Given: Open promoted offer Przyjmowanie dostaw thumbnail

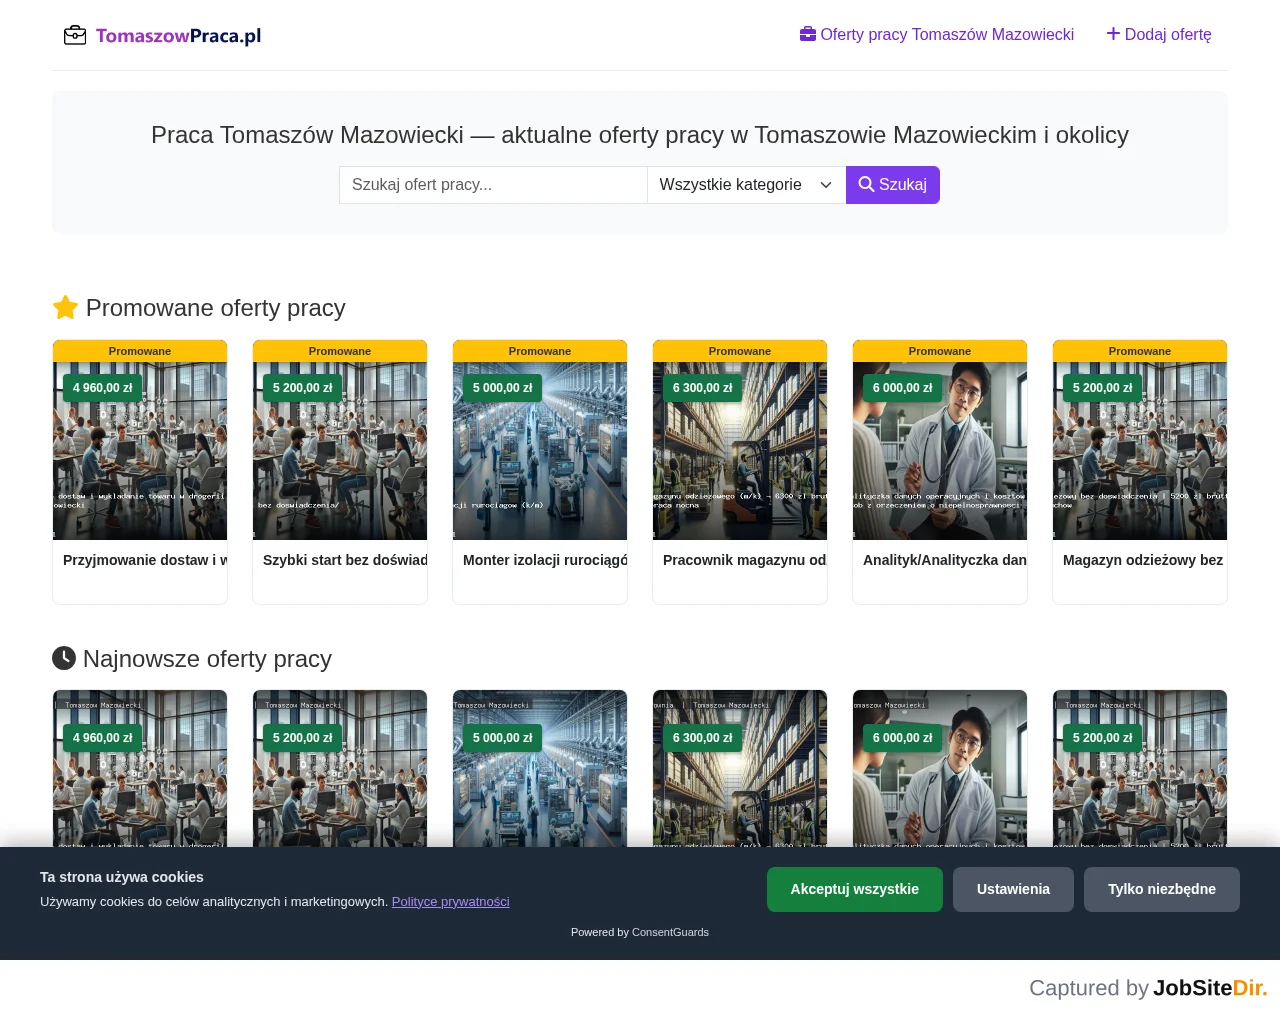Looking at the screenshot, I should tap(140, 451).
